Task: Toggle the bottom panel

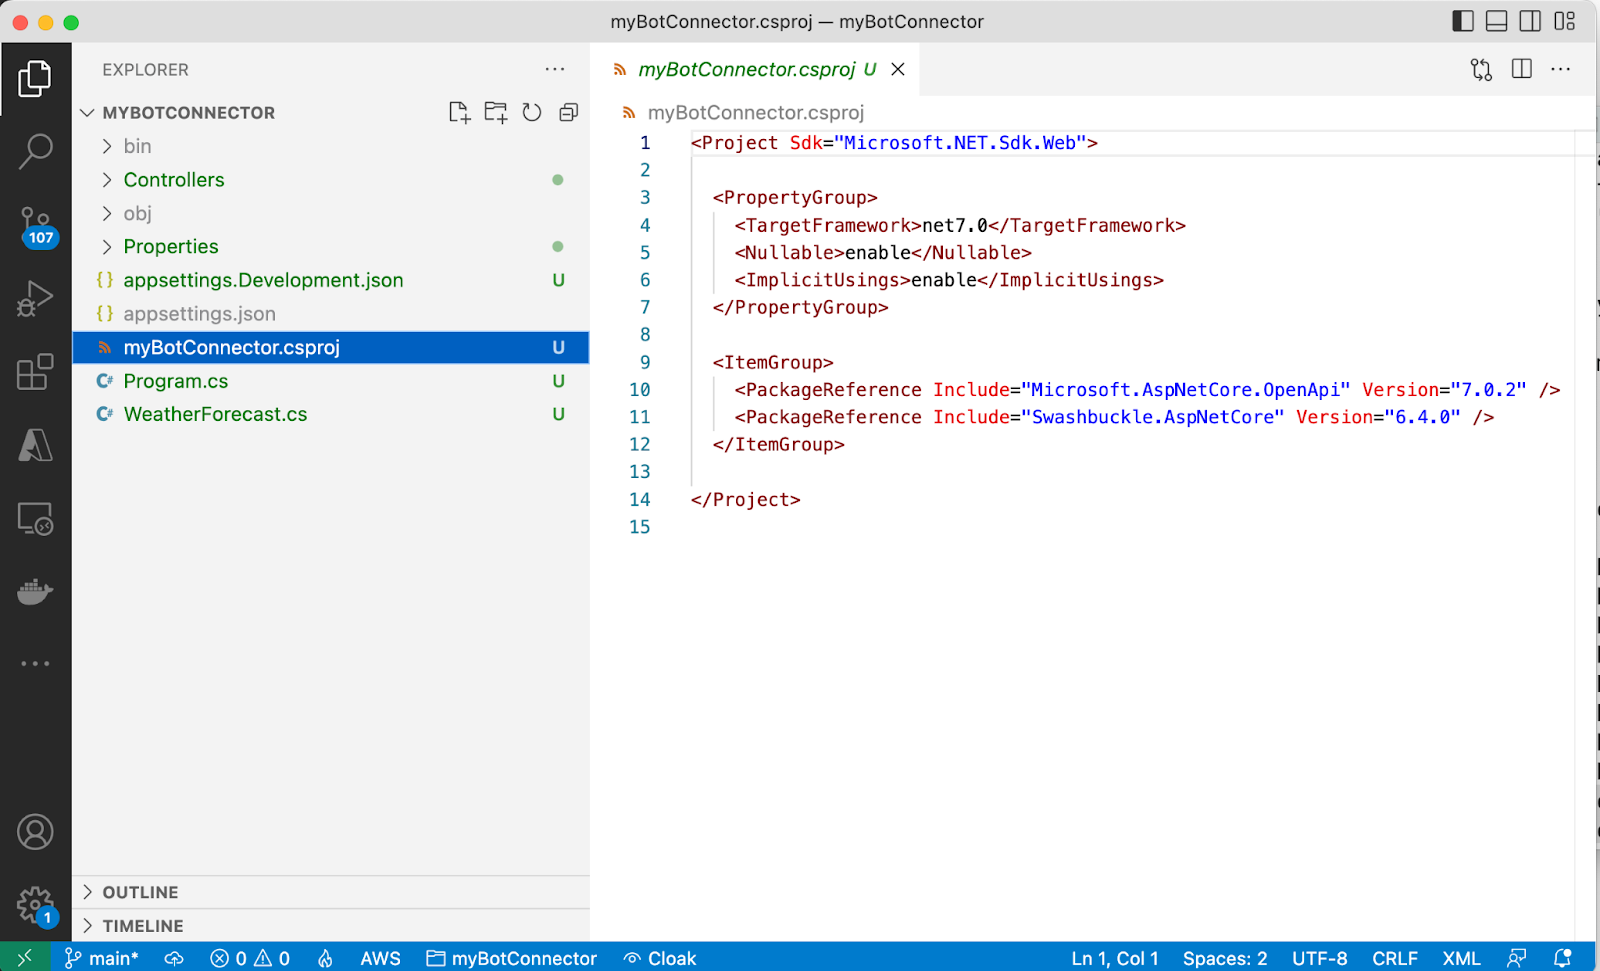Action: click(x=1497, y=21)
